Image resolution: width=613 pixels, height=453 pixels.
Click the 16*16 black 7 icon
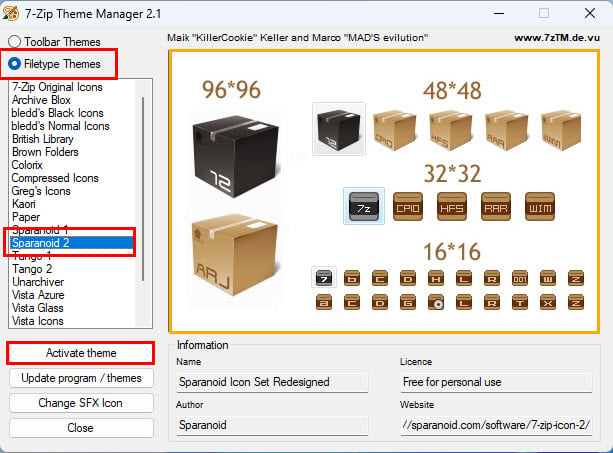(324, 278)
